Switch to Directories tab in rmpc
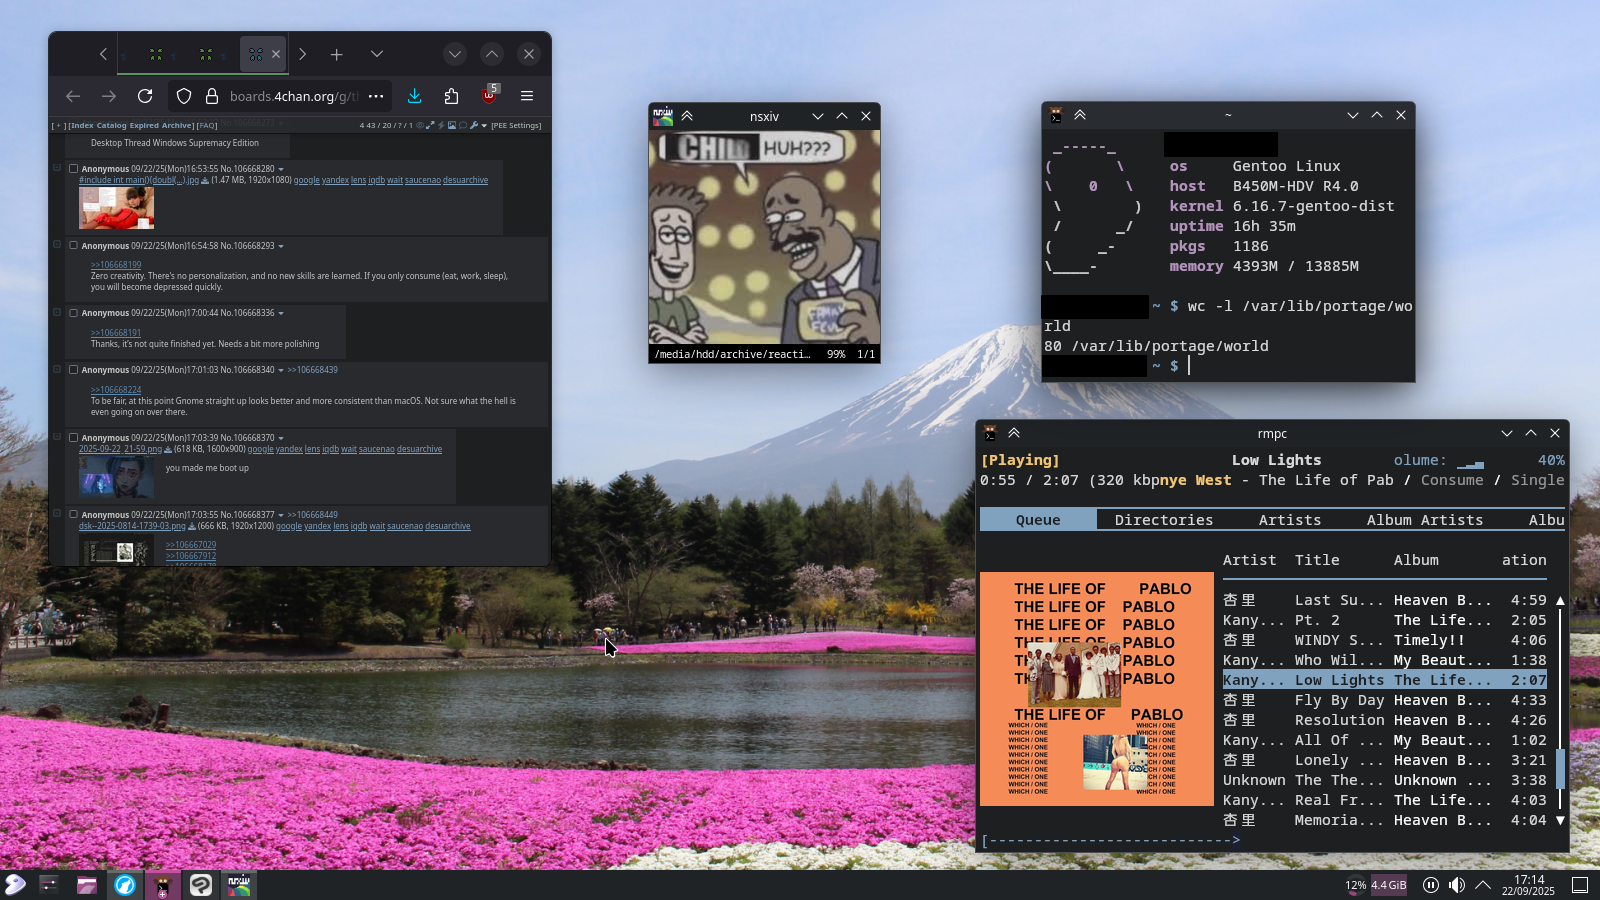Image resolution: width=1600 pixels, height=900 pixels. point(1164,520)
